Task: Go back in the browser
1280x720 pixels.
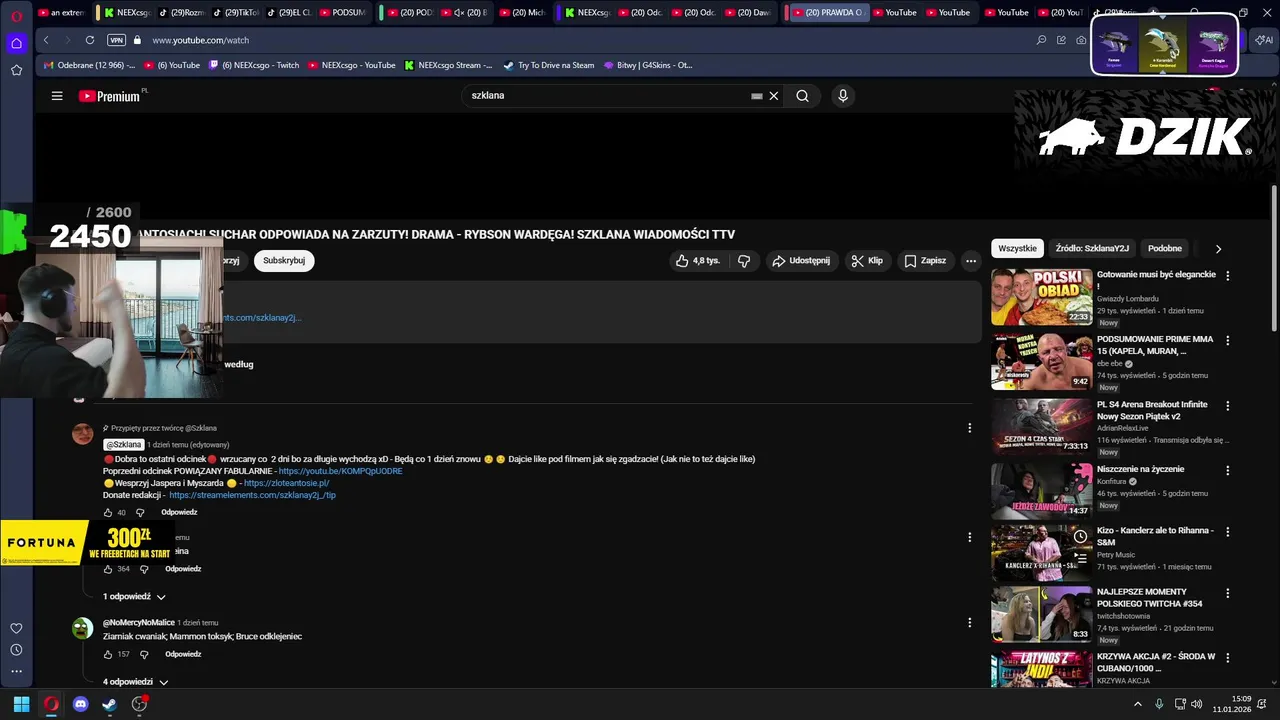Action: (46, 40)
